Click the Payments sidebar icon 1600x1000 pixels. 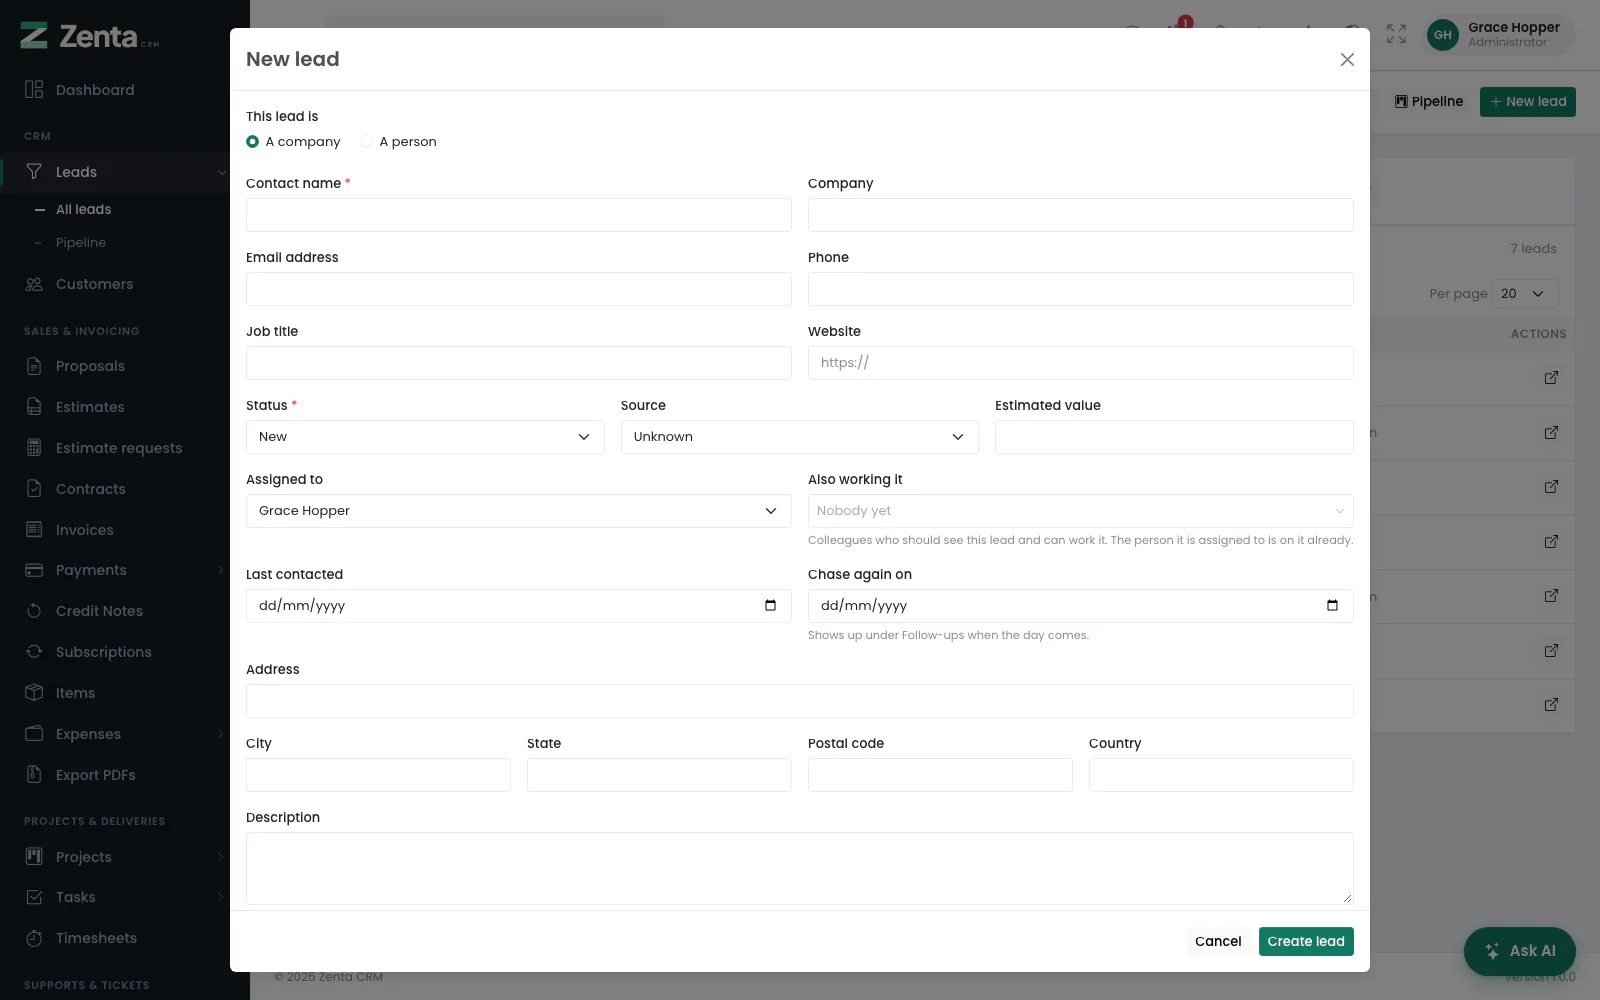point(34,570)
